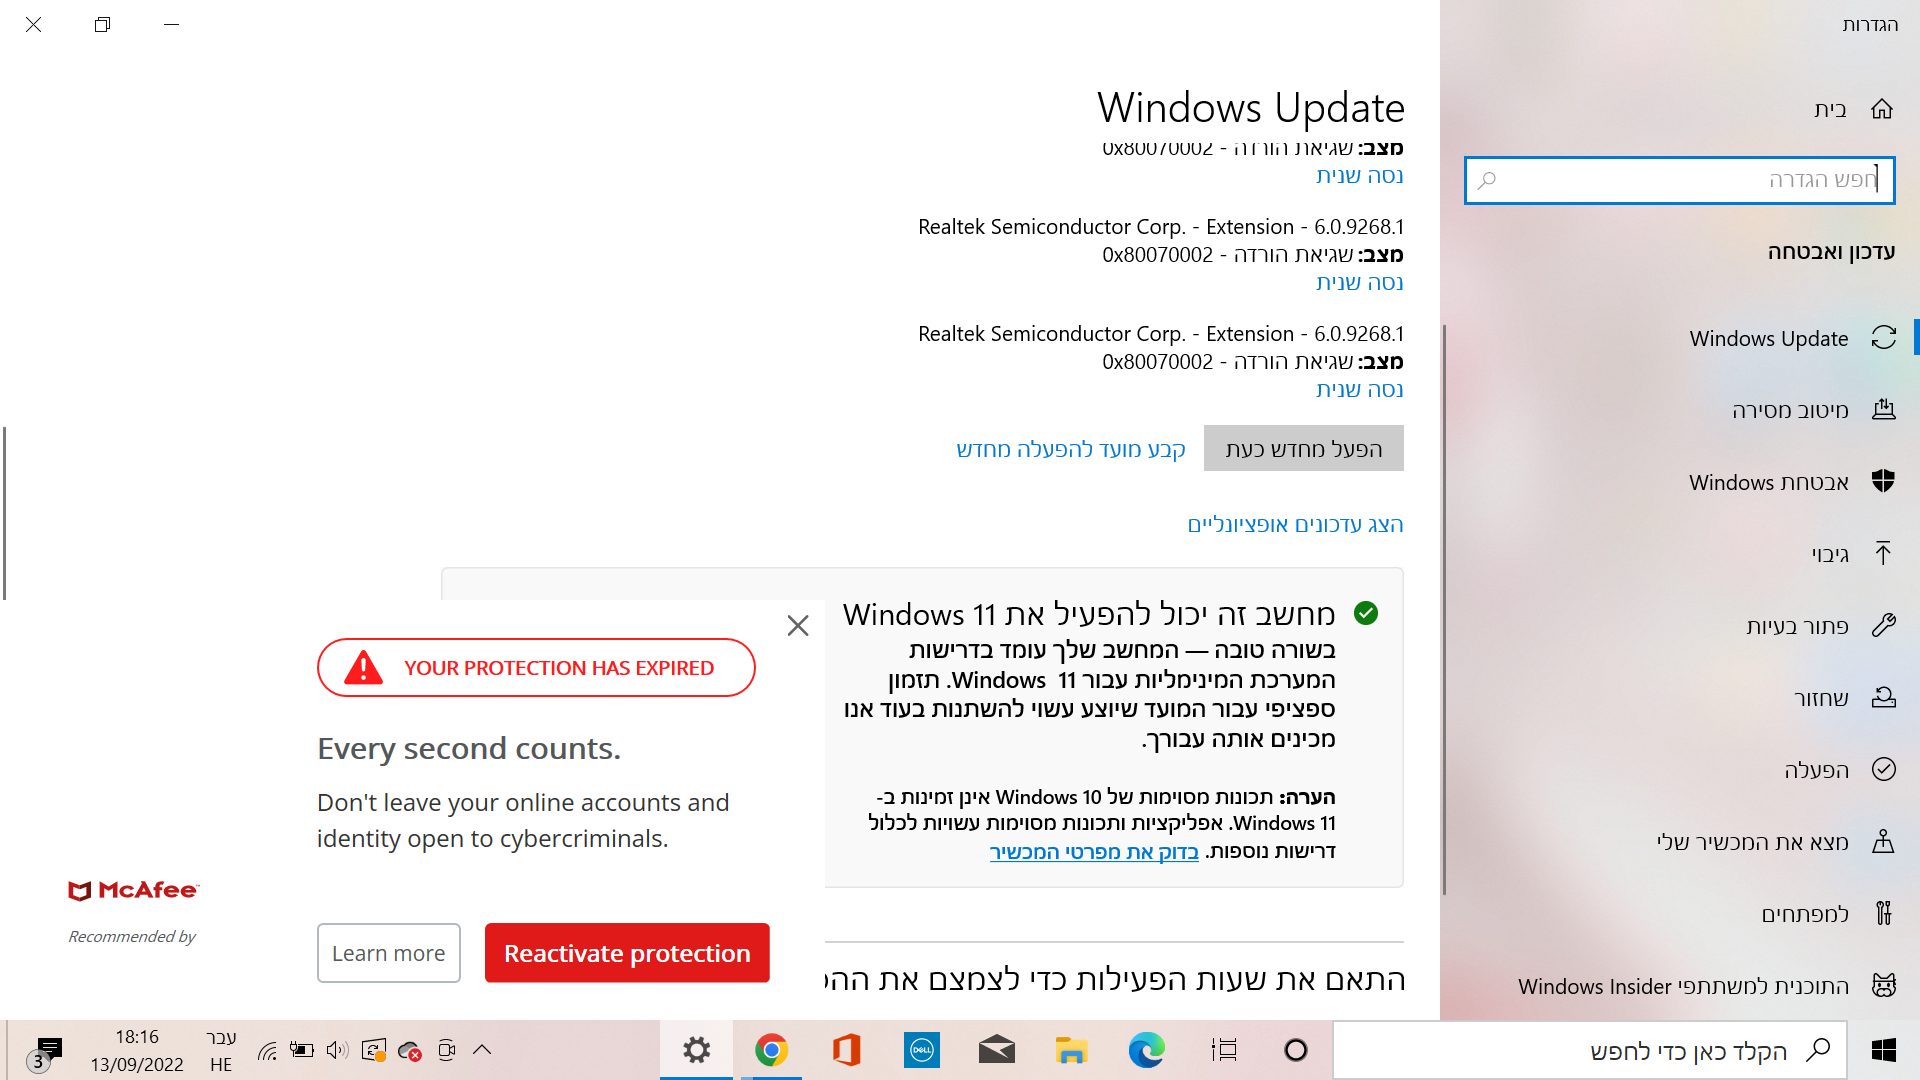Click Reactivate protection in McAfee popup
This screenshot has height=1080, width=1920.
tap(627, 953)
